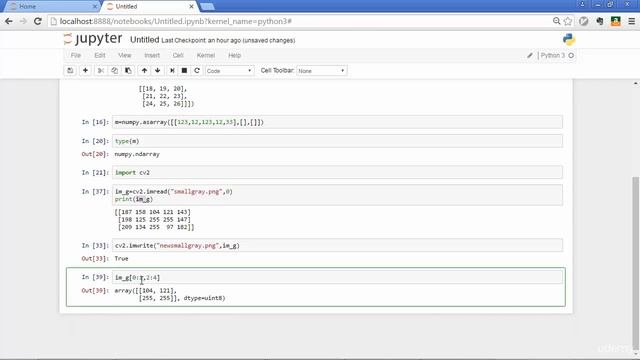Restart the kernel icon
Screen dimensions: 640x360
(197, 71)
